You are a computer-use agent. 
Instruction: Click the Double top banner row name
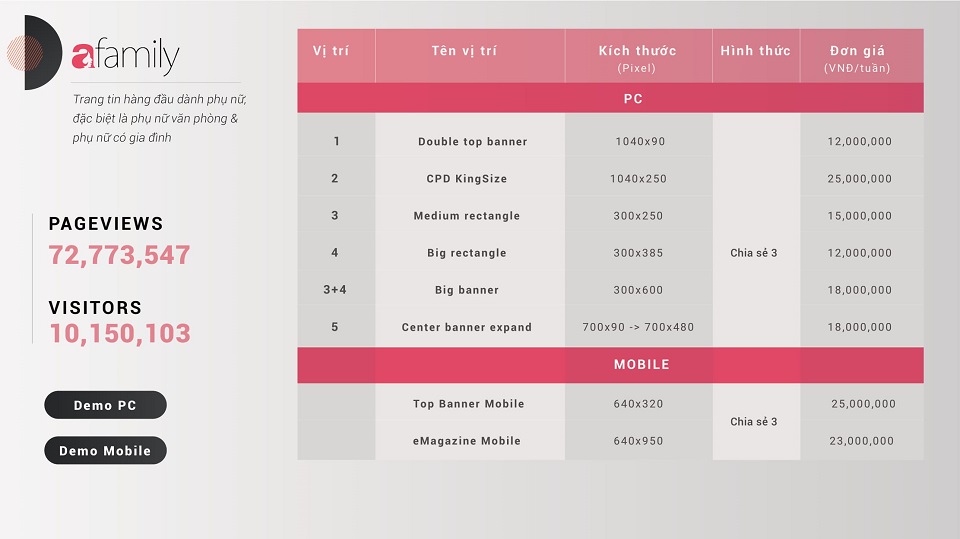[472, 142]
